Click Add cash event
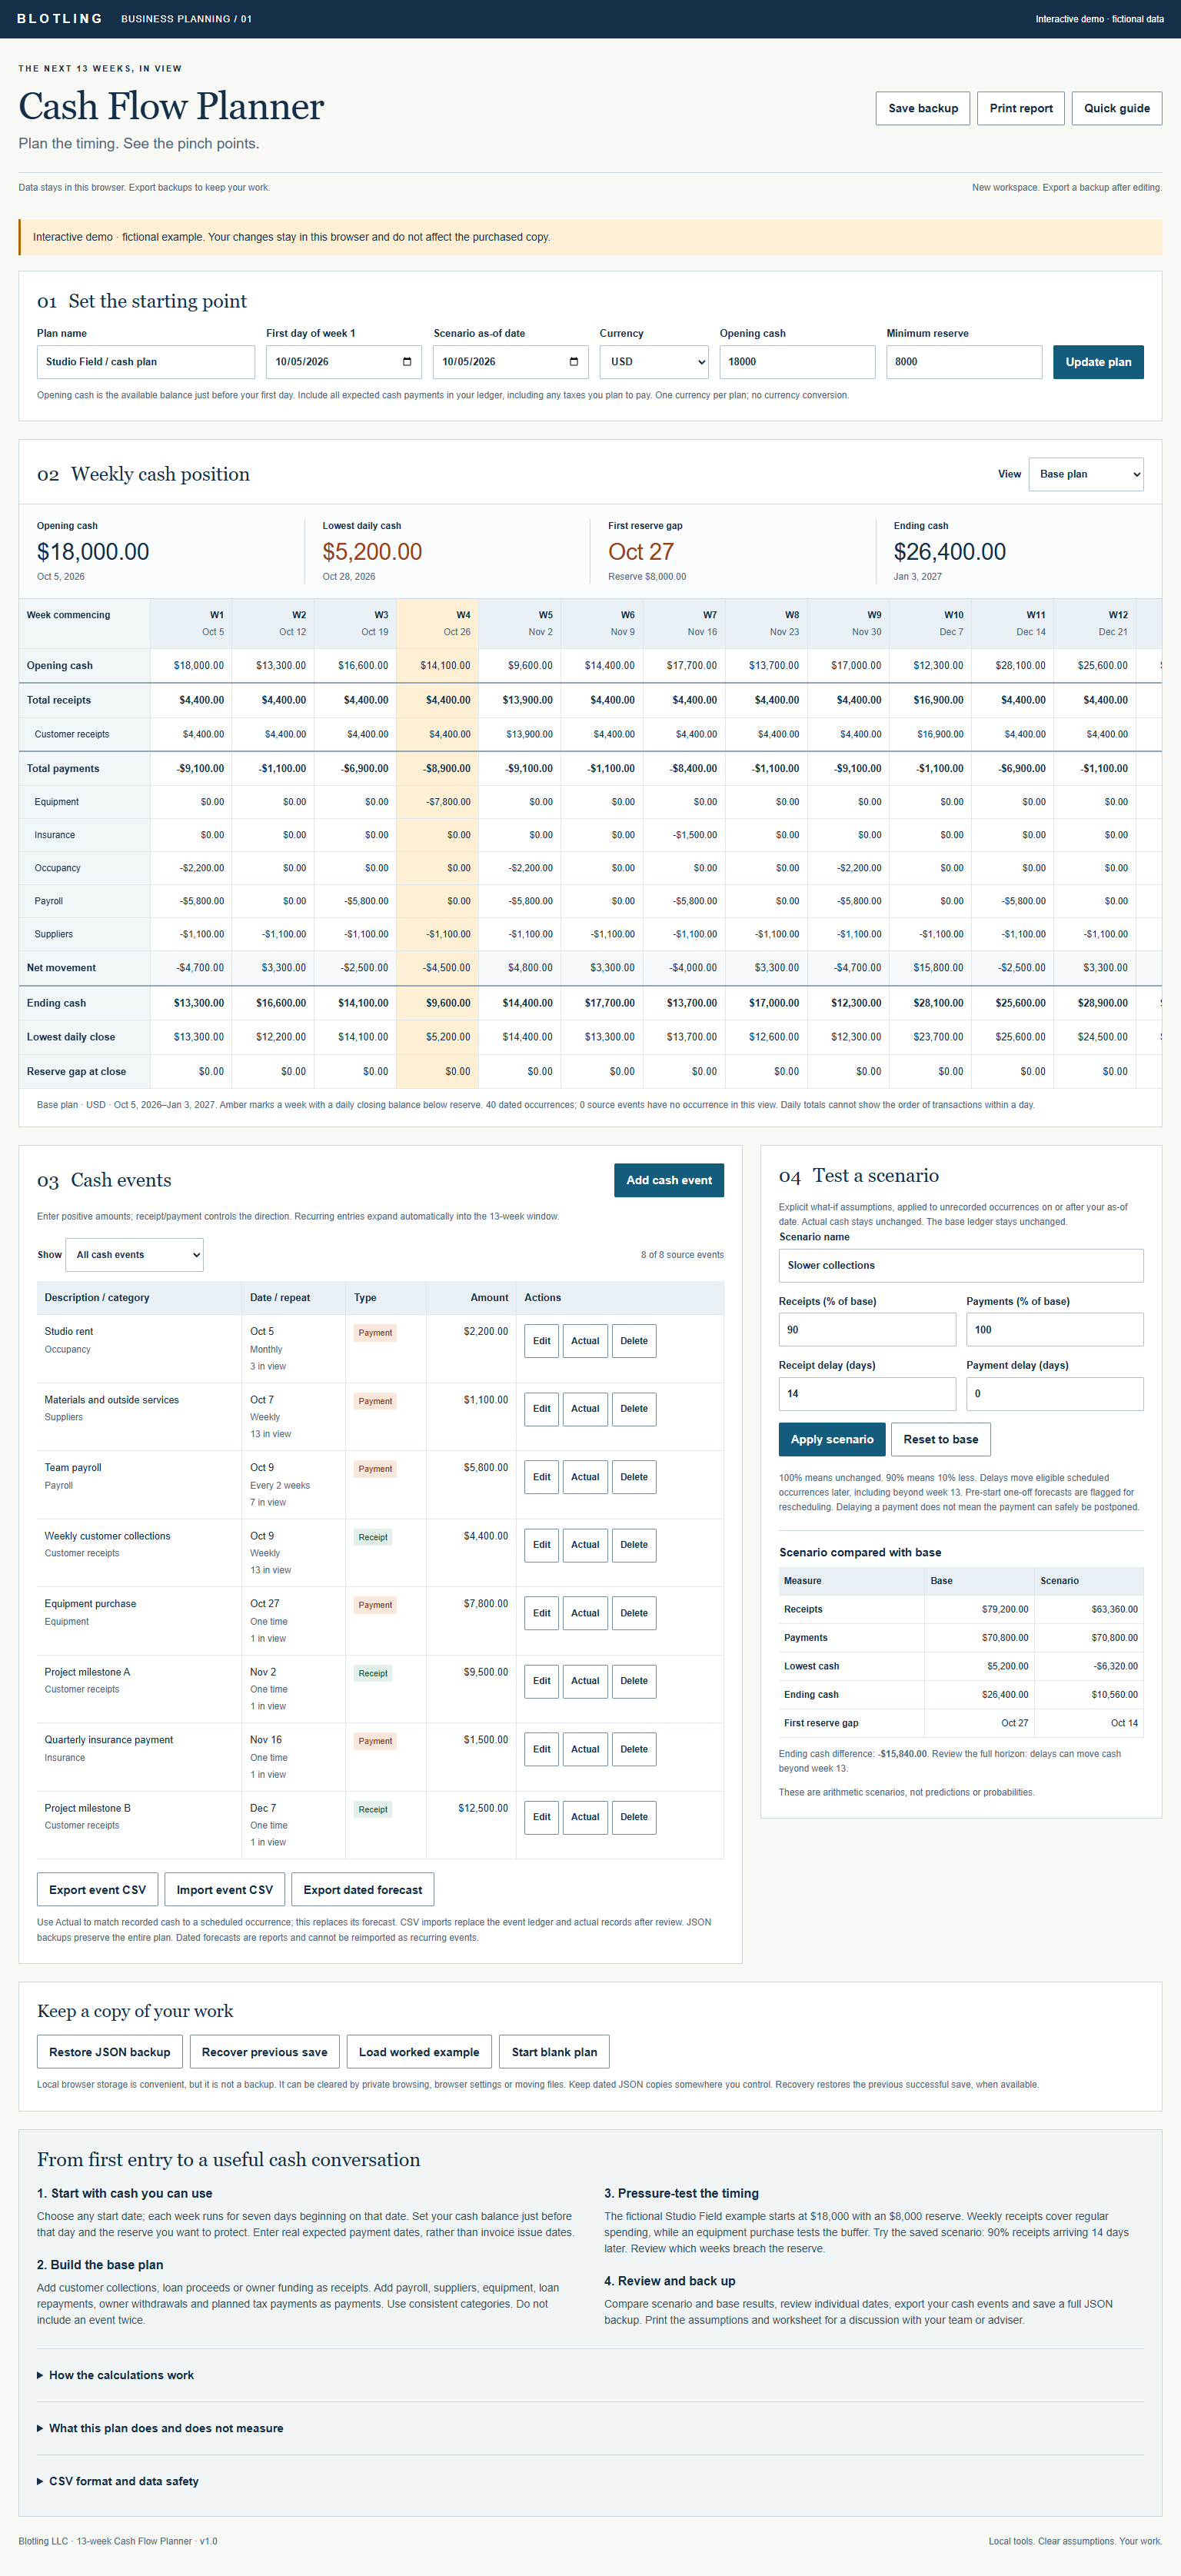 [669, 1180]
